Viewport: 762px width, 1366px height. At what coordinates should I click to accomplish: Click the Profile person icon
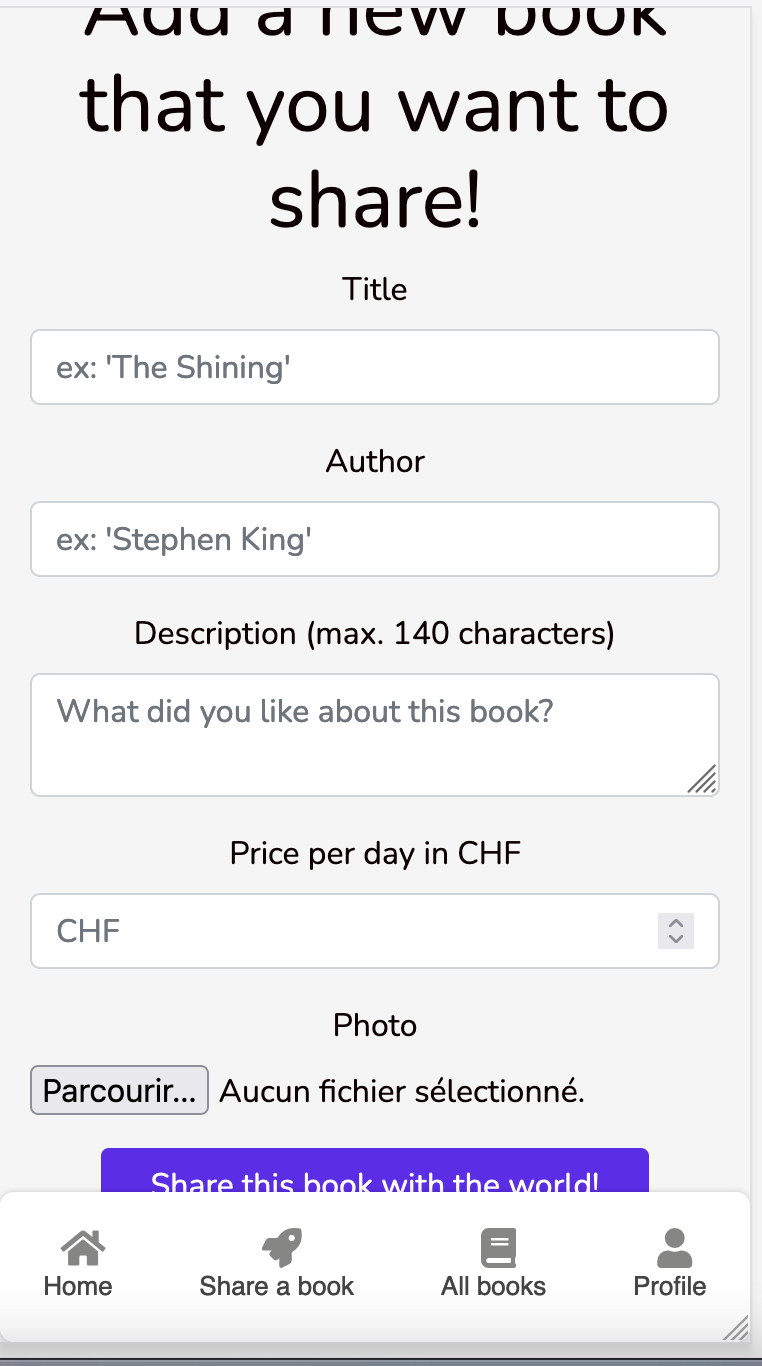(x=674, y=1248)
